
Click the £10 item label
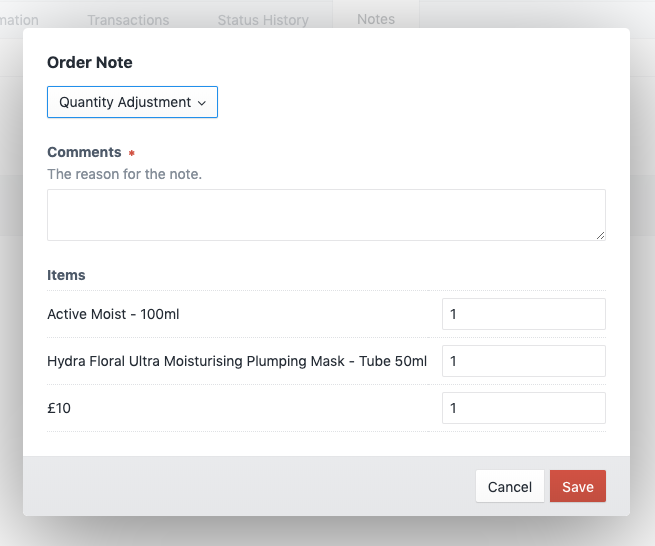pyautogui.click(x=59, y=408)
